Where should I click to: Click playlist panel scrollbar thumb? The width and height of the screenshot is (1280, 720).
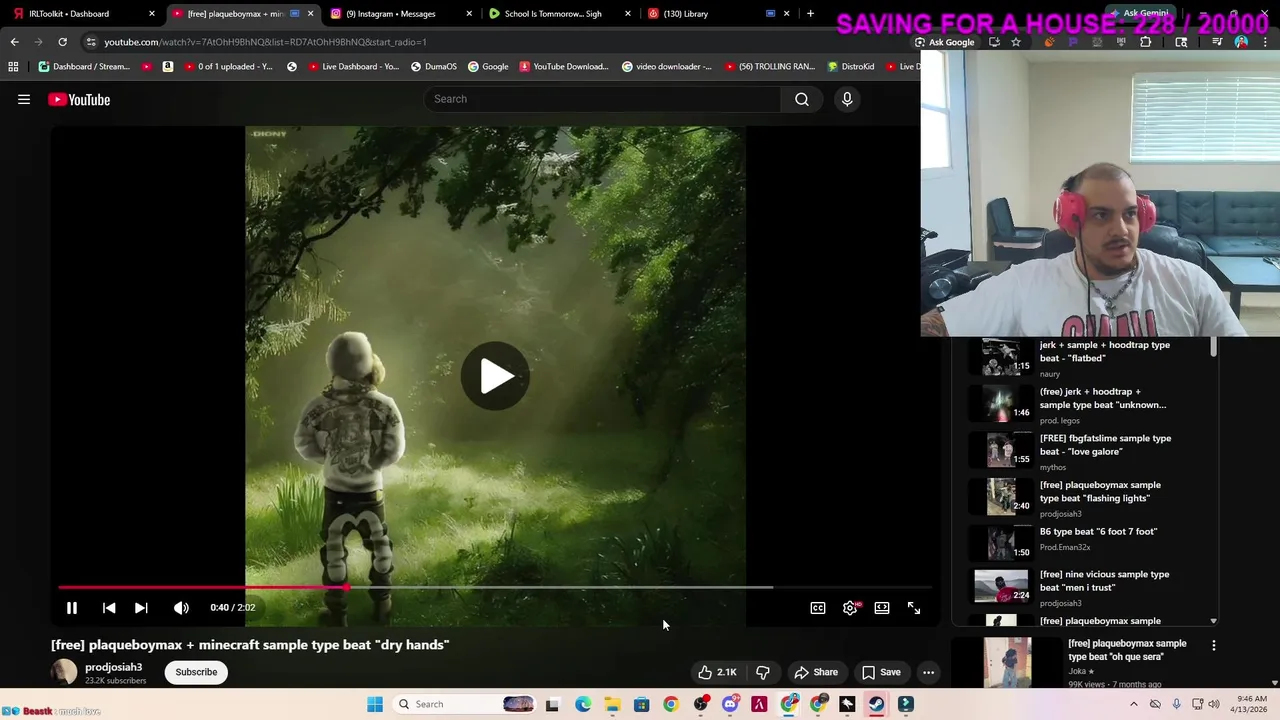point(1214,347)
